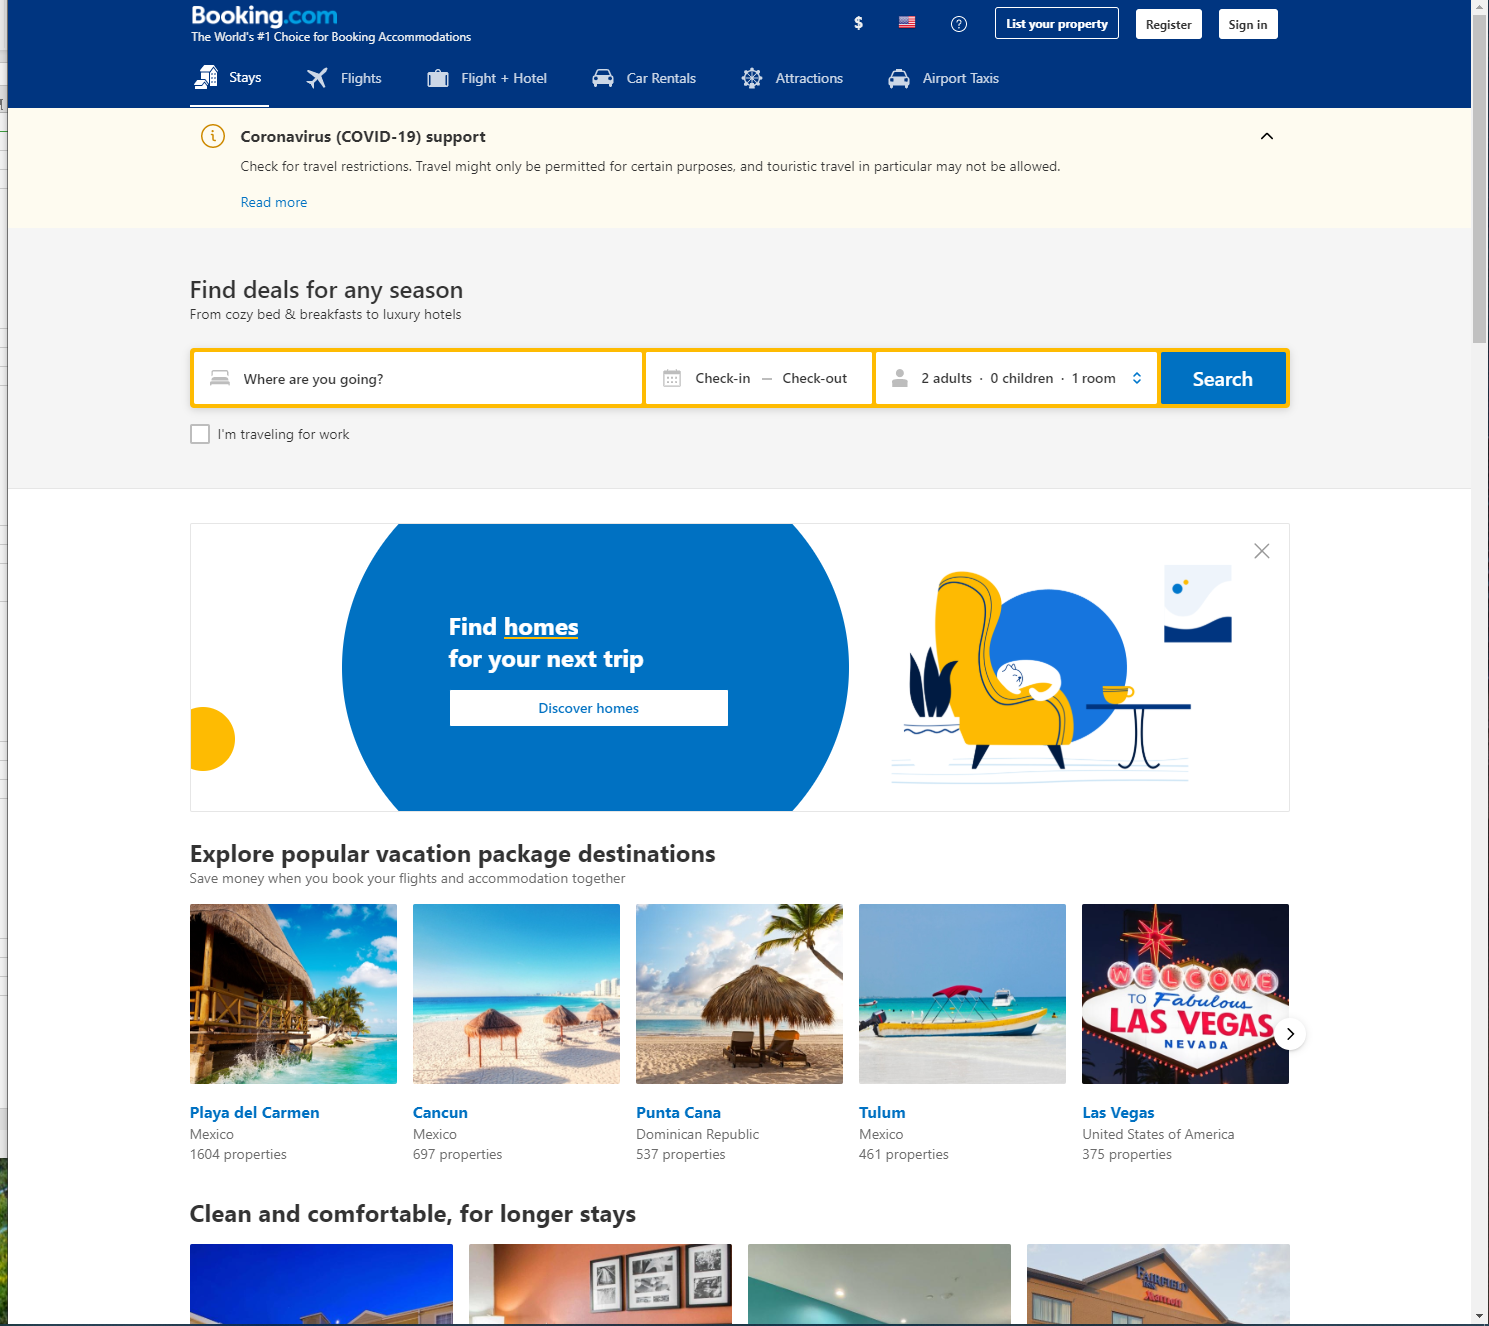Viewport: 1489px width, 1326px height.
Task: Click the page vertical scrollbar thumb
Action: coord(1480,180)
